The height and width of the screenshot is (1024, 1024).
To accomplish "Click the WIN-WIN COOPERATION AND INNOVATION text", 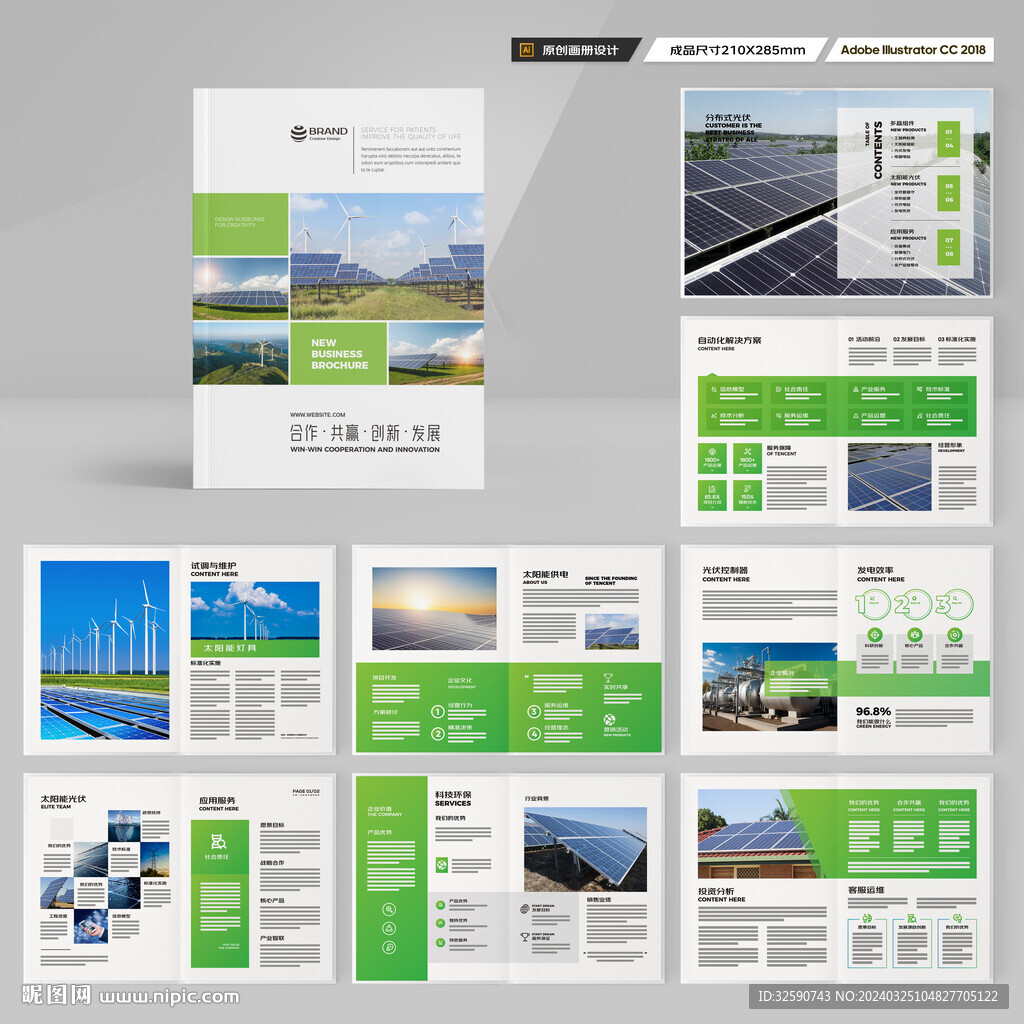I will [365, 449].
